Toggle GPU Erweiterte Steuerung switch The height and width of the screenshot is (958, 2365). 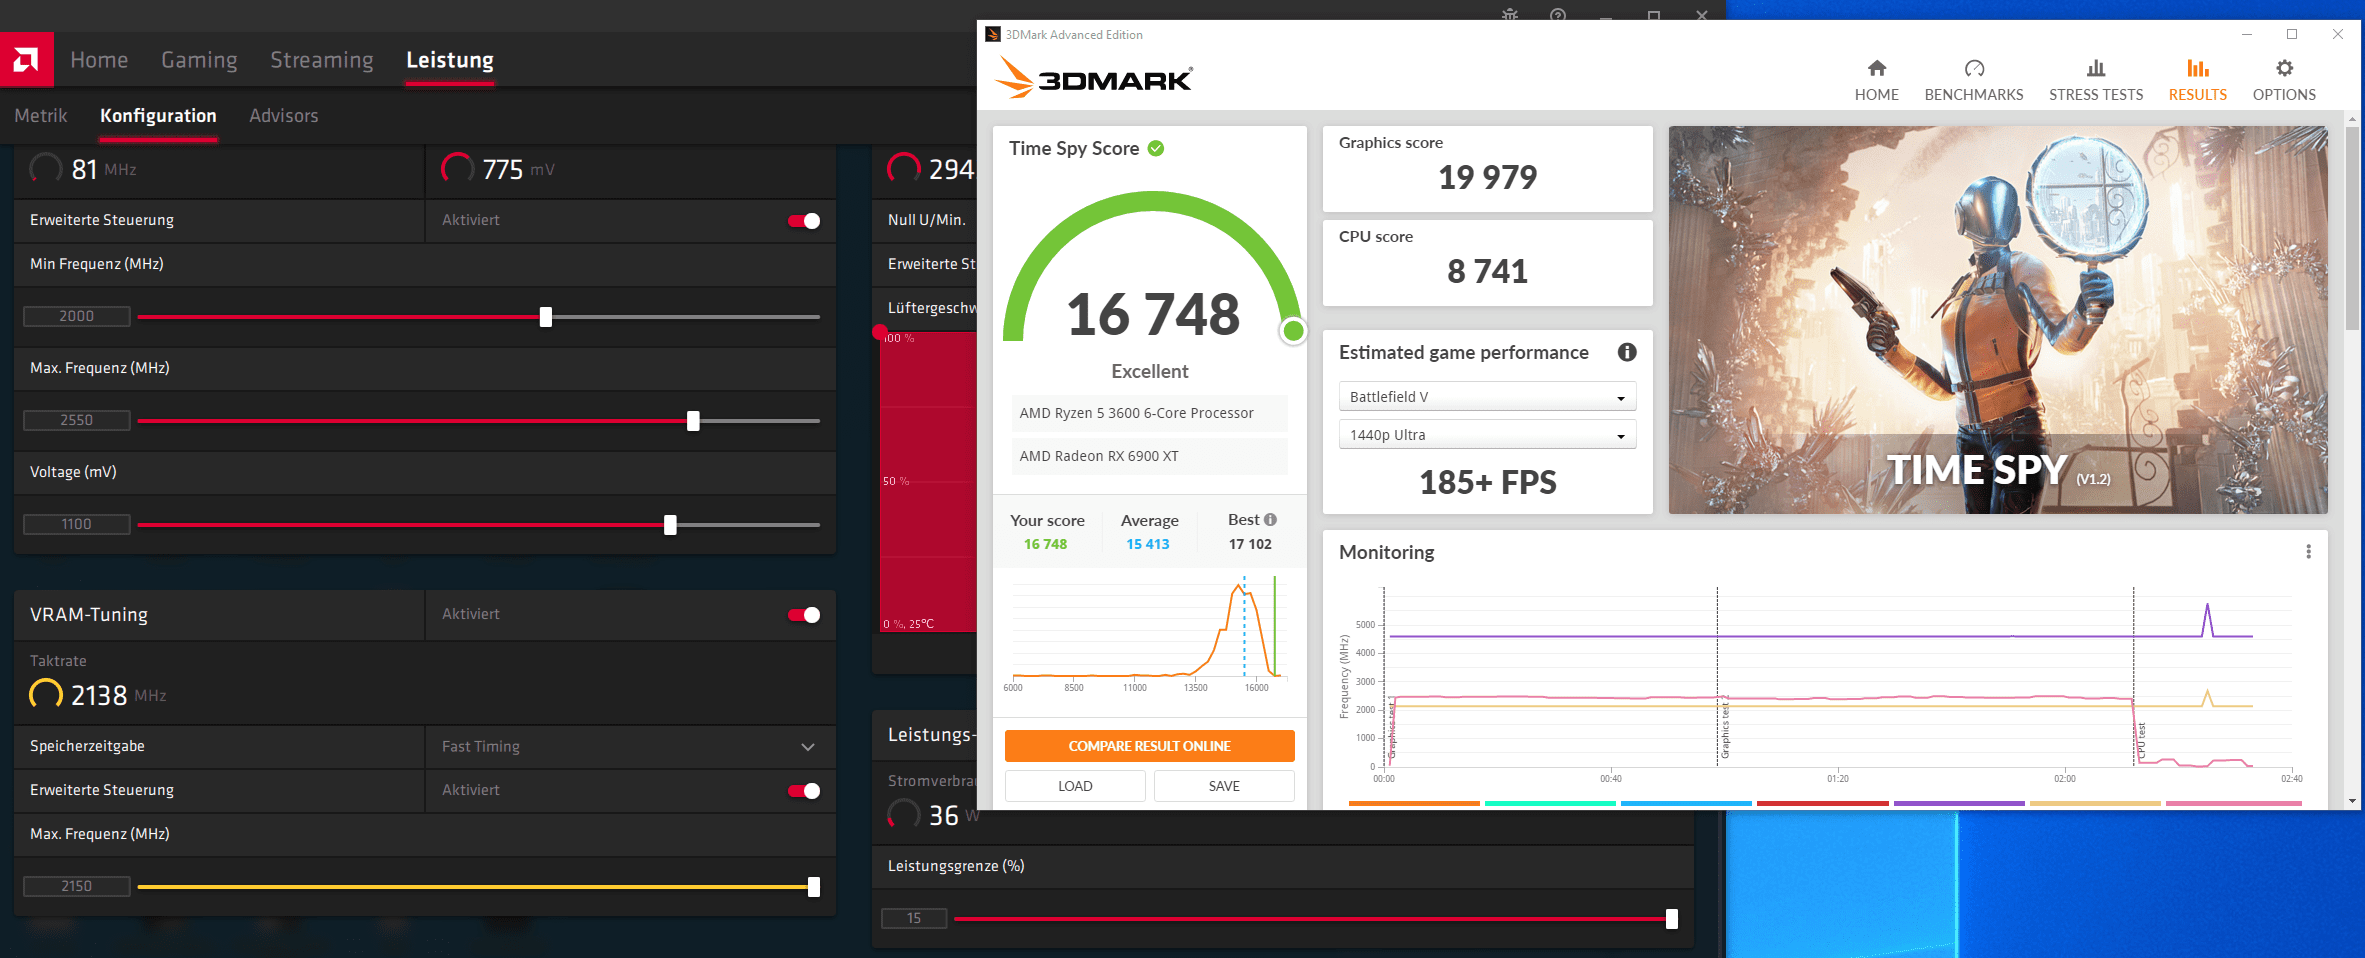804,221
